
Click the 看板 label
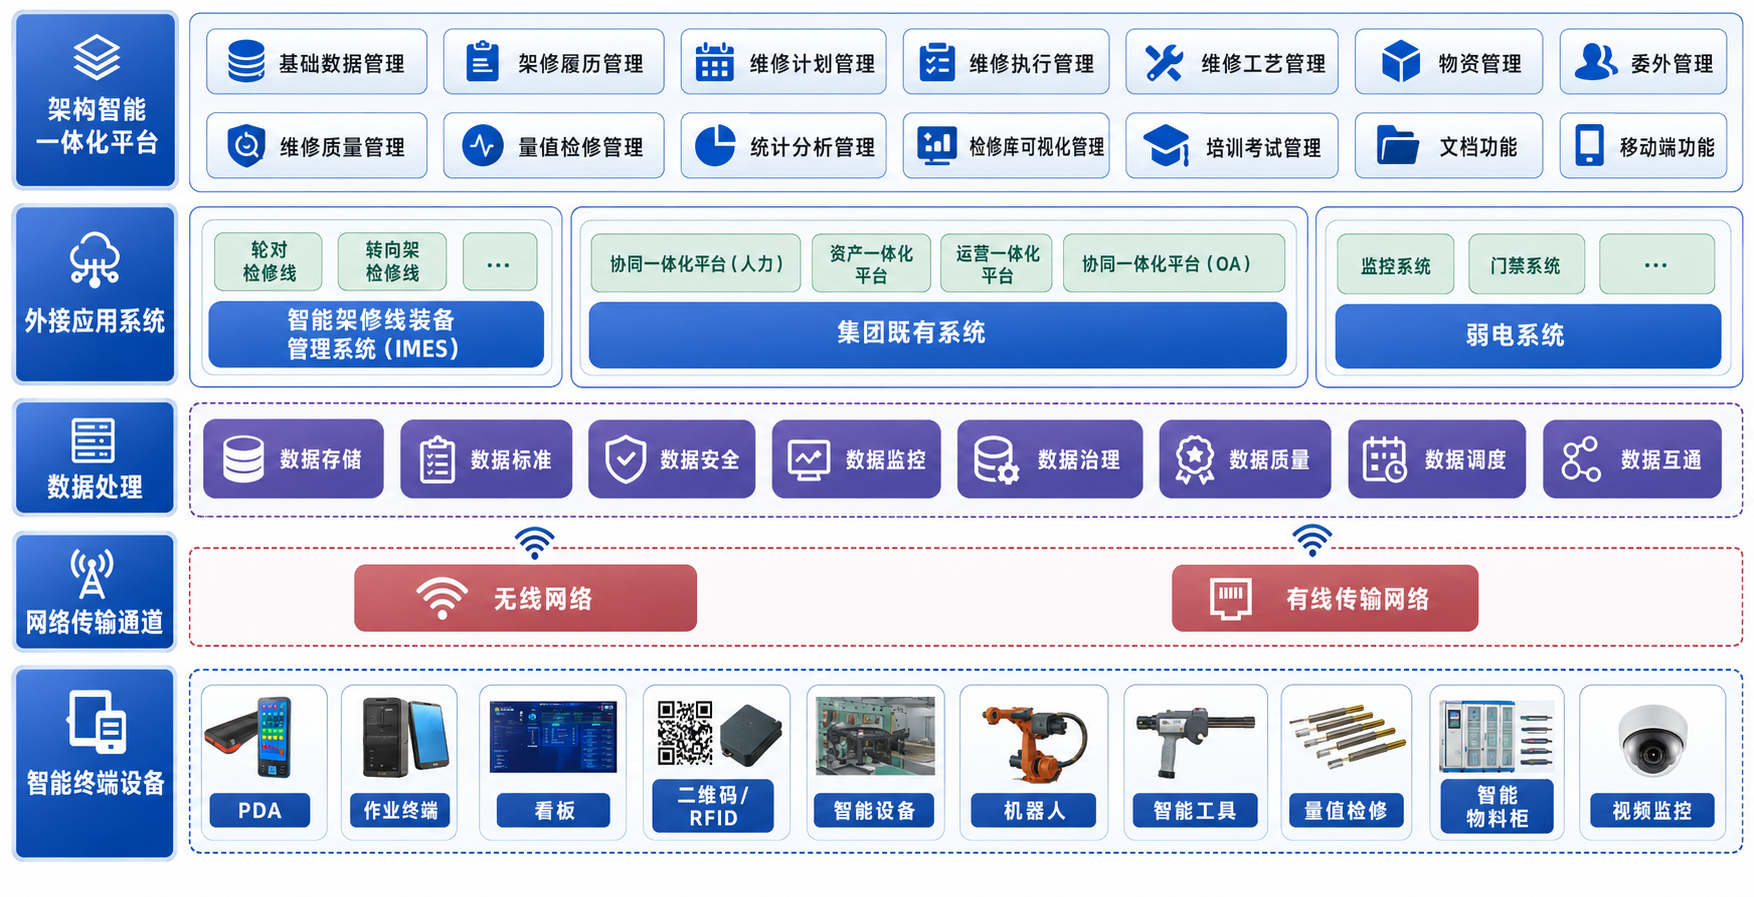[x=554, y=811]
